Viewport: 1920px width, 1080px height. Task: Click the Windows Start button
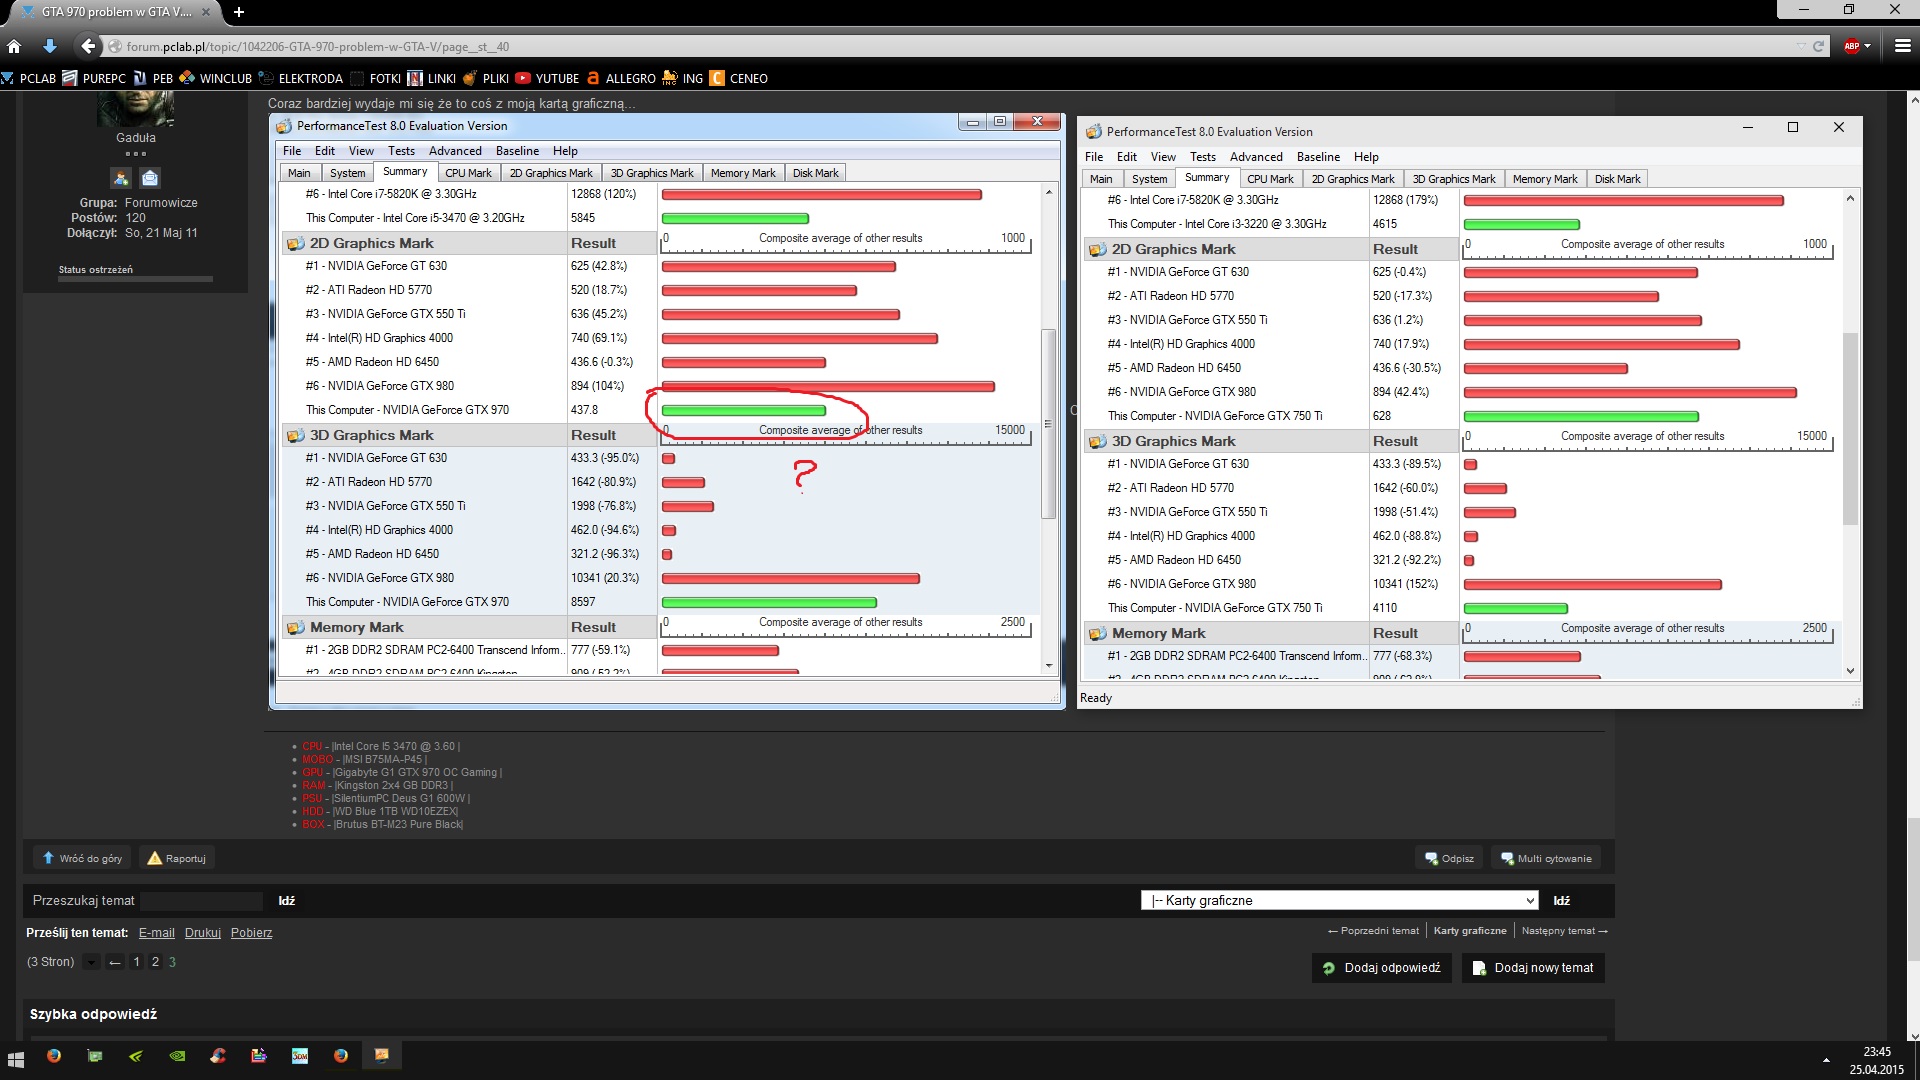click(16, 1057)
